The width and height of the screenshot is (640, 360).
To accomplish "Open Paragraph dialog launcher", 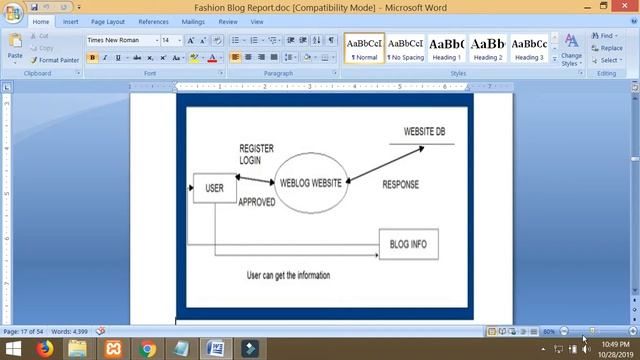I will click(x=335, y=73).
